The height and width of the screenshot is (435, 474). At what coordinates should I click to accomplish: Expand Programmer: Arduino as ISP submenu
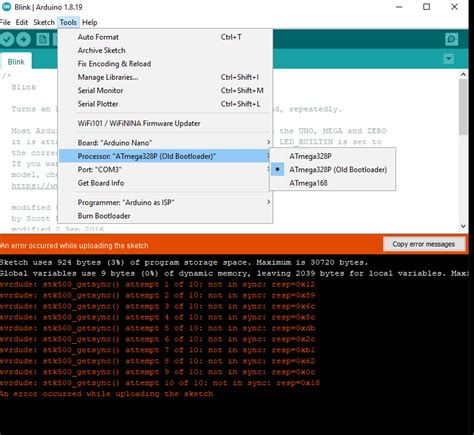click(165, 202)
